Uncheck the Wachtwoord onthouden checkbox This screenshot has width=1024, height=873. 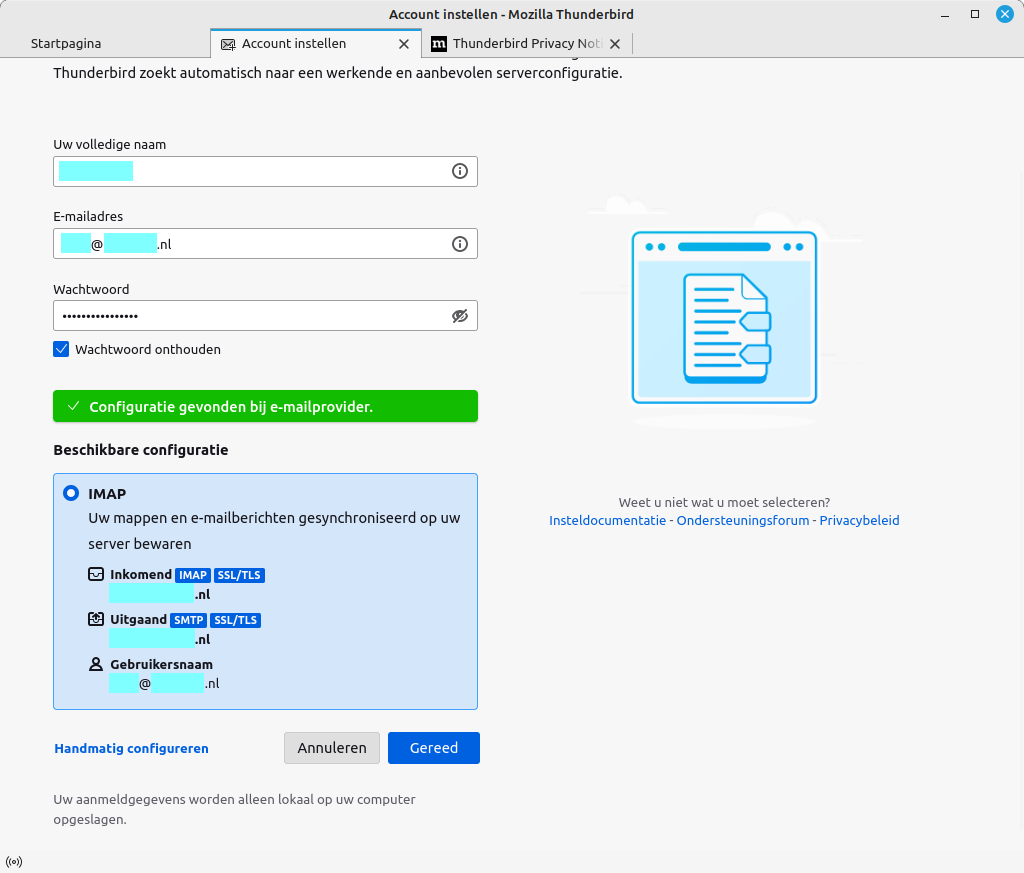coord(61,349)
